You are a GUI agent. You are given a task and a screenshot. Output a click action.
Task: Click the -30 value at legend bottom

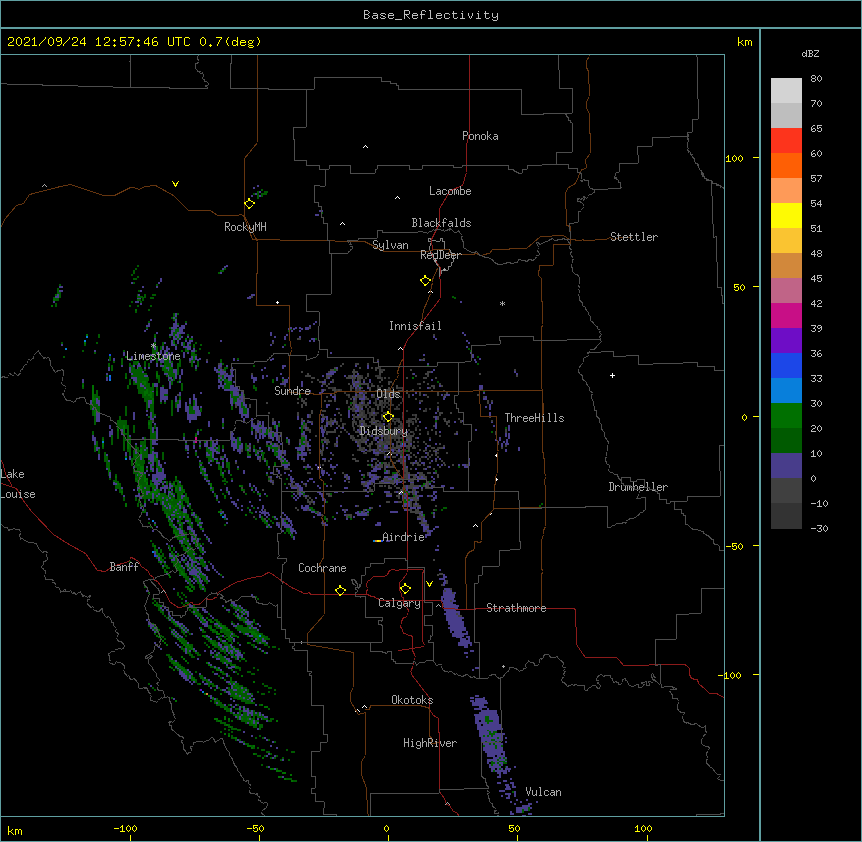[819, 528]
